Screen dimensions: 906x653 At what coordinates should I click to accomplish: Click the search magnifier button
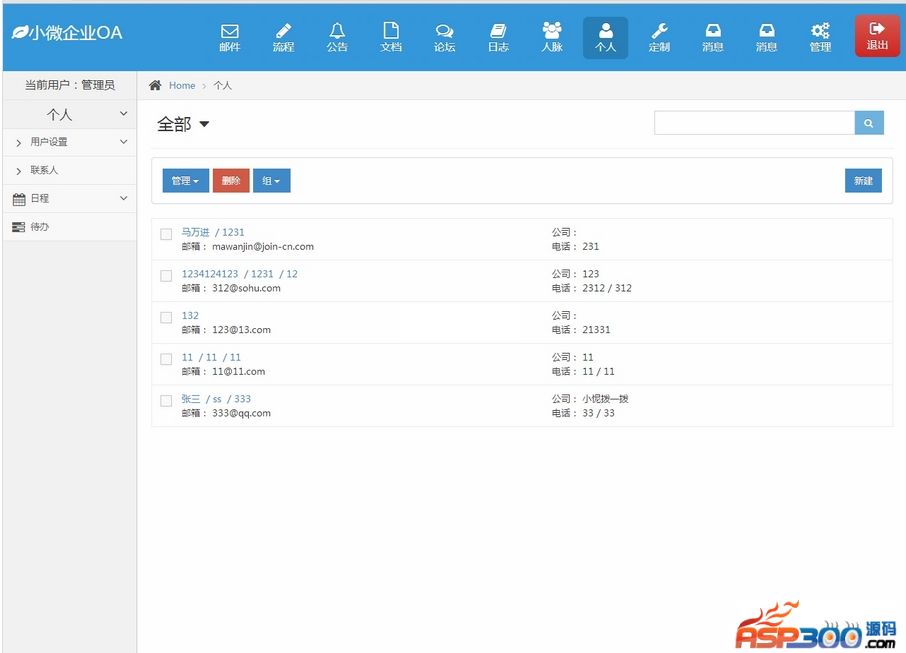(868, 123)
